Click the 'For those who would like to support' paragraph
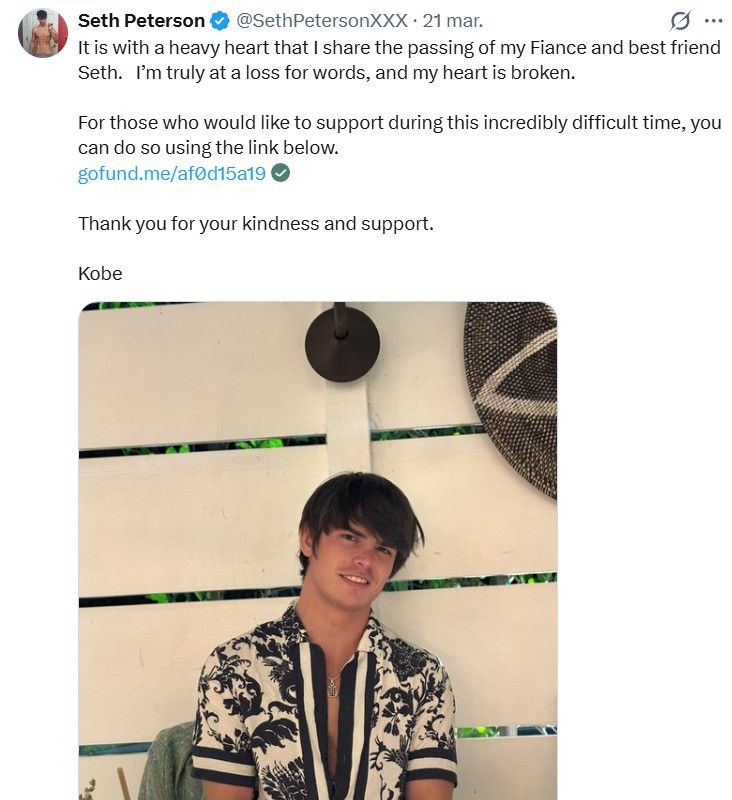732x800 pixels. [398, 136]
